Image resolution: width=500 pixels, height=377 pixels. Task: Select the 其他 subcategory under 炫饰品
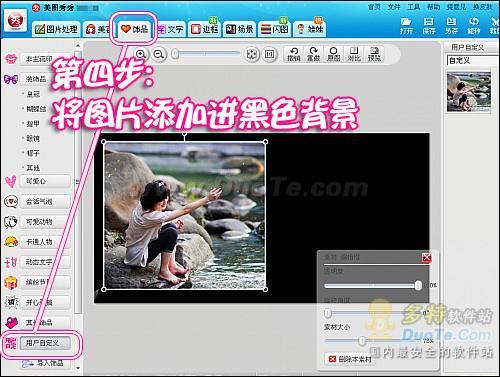point(33,168)
